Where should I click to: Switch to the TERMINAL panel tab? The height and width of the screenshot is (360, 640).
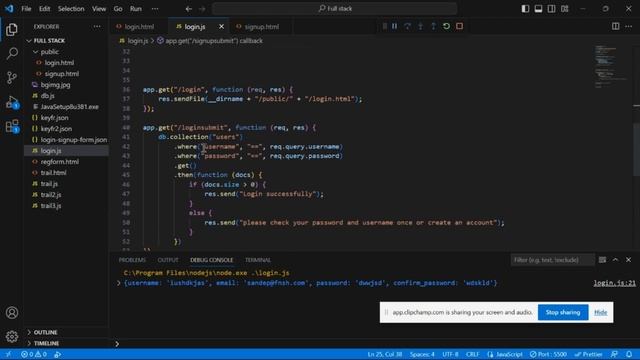258,260
